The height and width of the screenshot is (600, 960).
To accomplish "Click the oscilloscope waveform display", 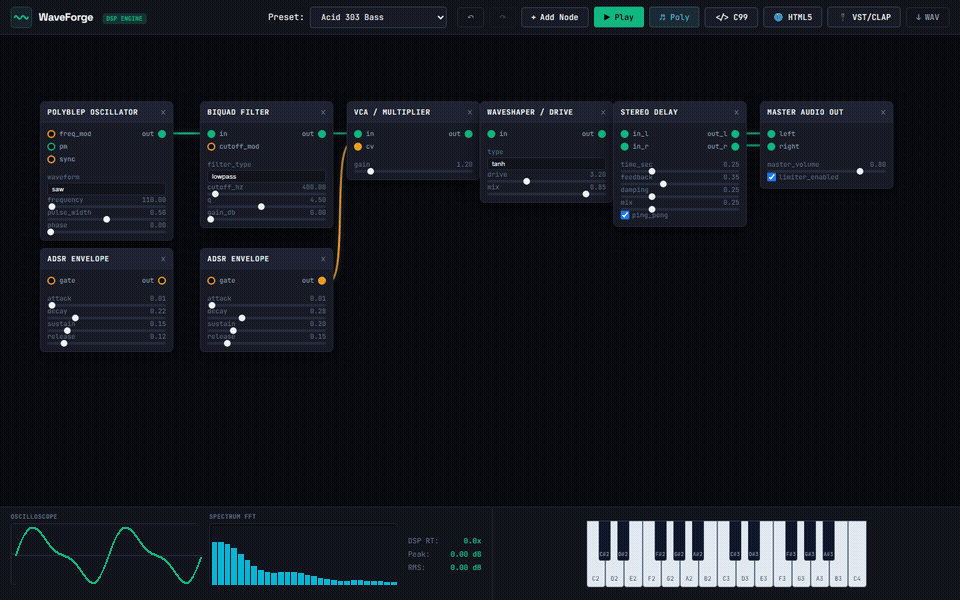I will click(x=107, y=555).
